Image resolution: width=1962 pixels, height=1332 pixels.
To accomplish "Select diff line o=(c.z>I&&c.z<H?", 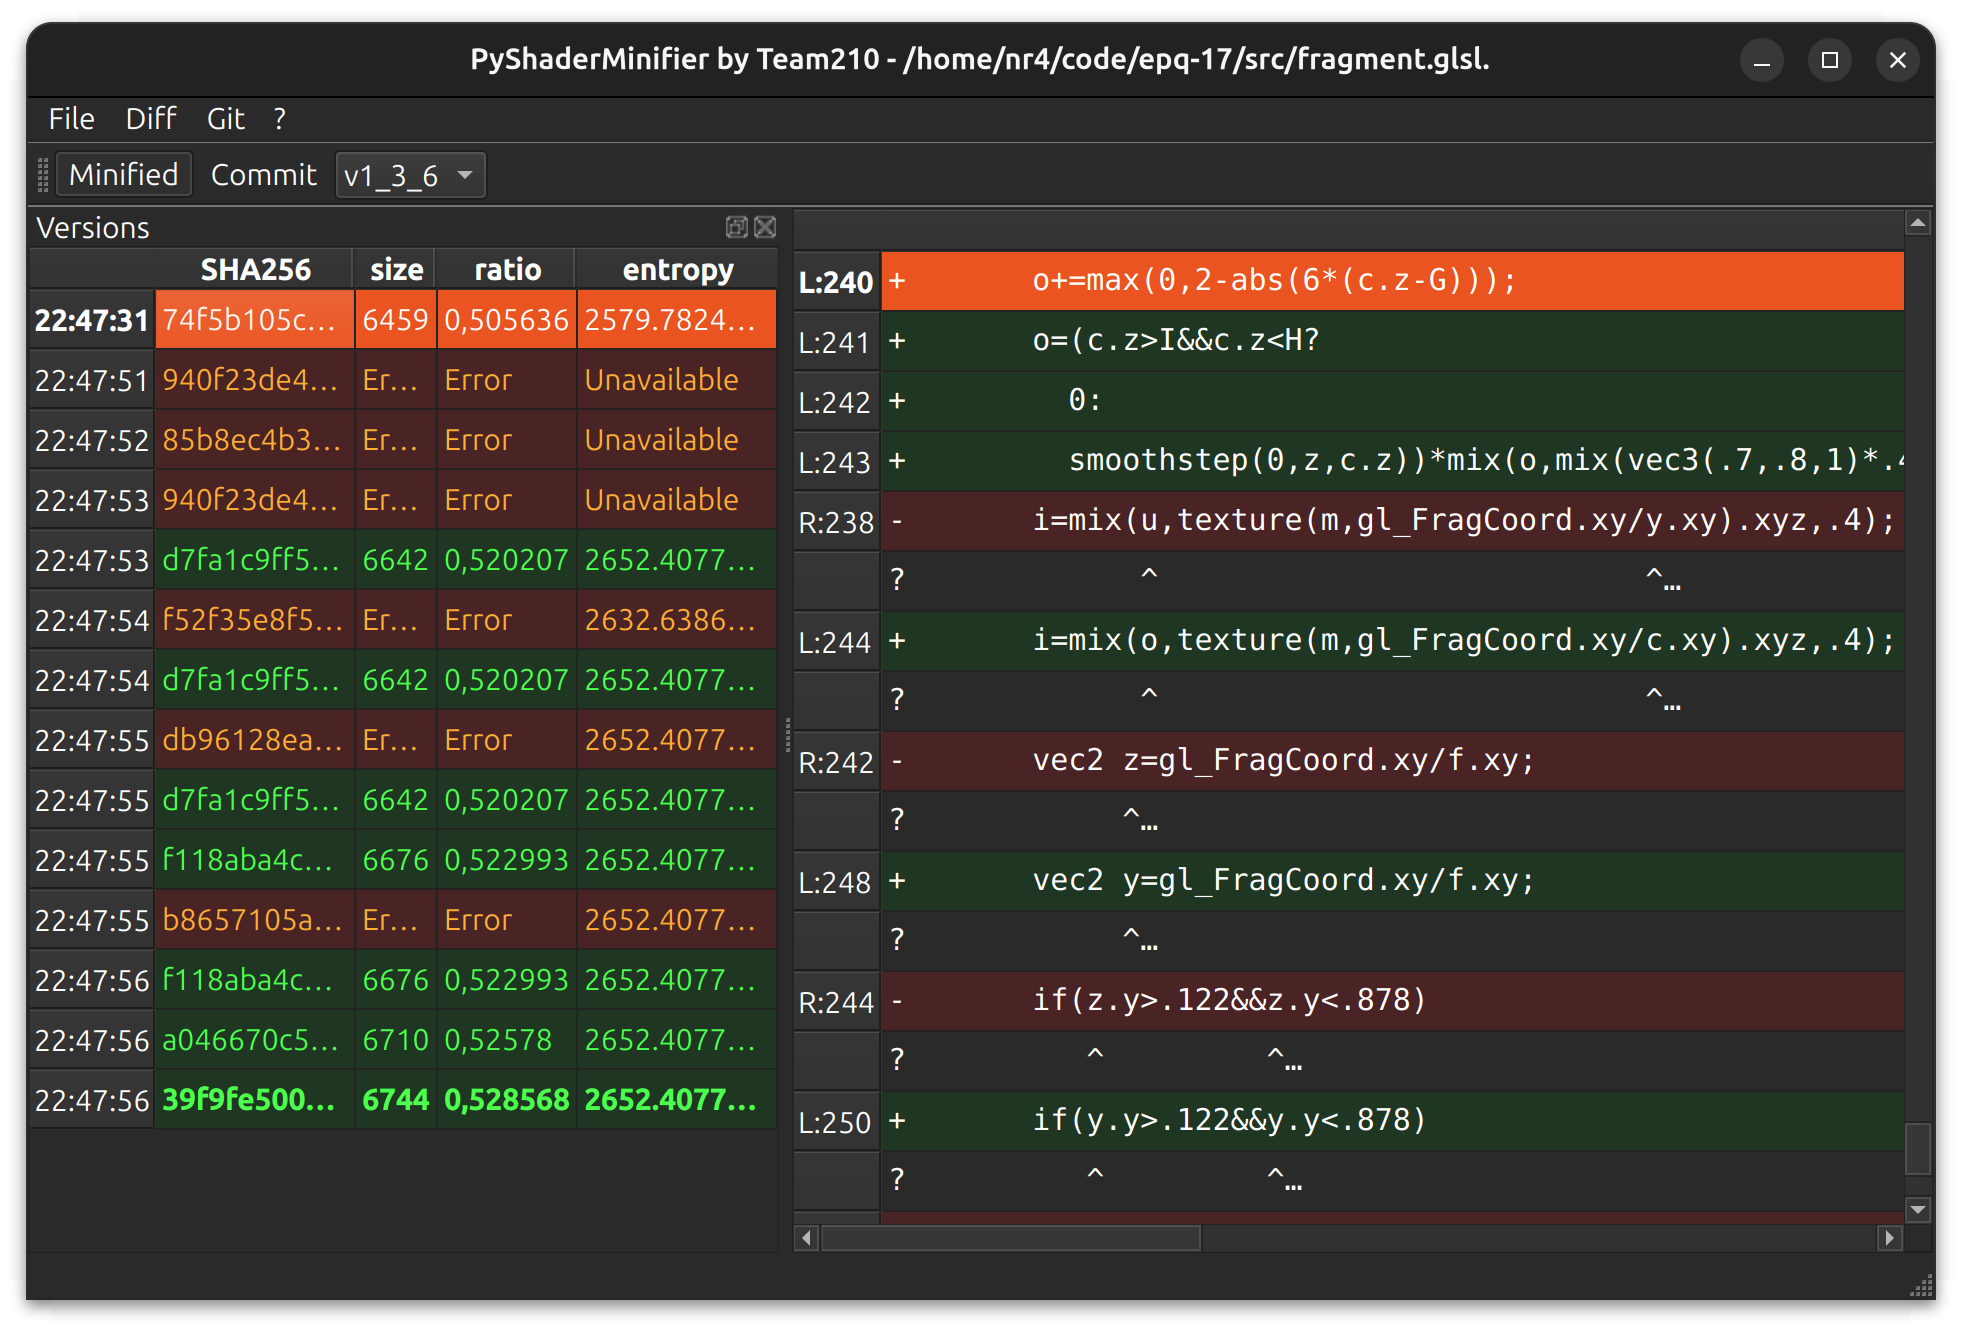I will tap(1392, 341).
